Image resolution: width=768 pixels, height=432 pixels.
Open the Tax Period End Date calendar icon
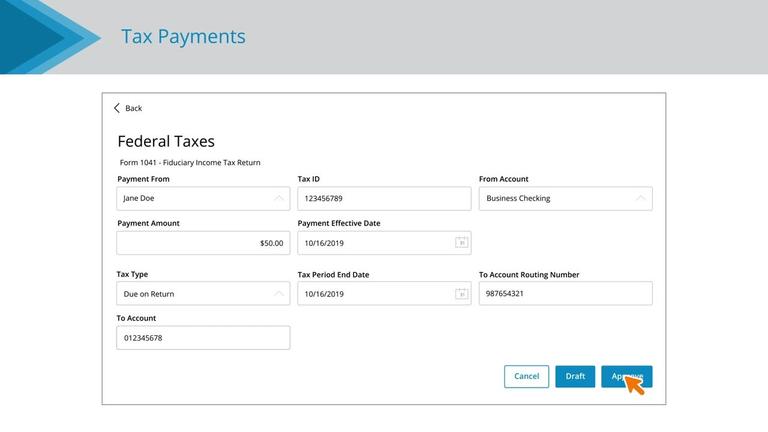click(461, 294)
